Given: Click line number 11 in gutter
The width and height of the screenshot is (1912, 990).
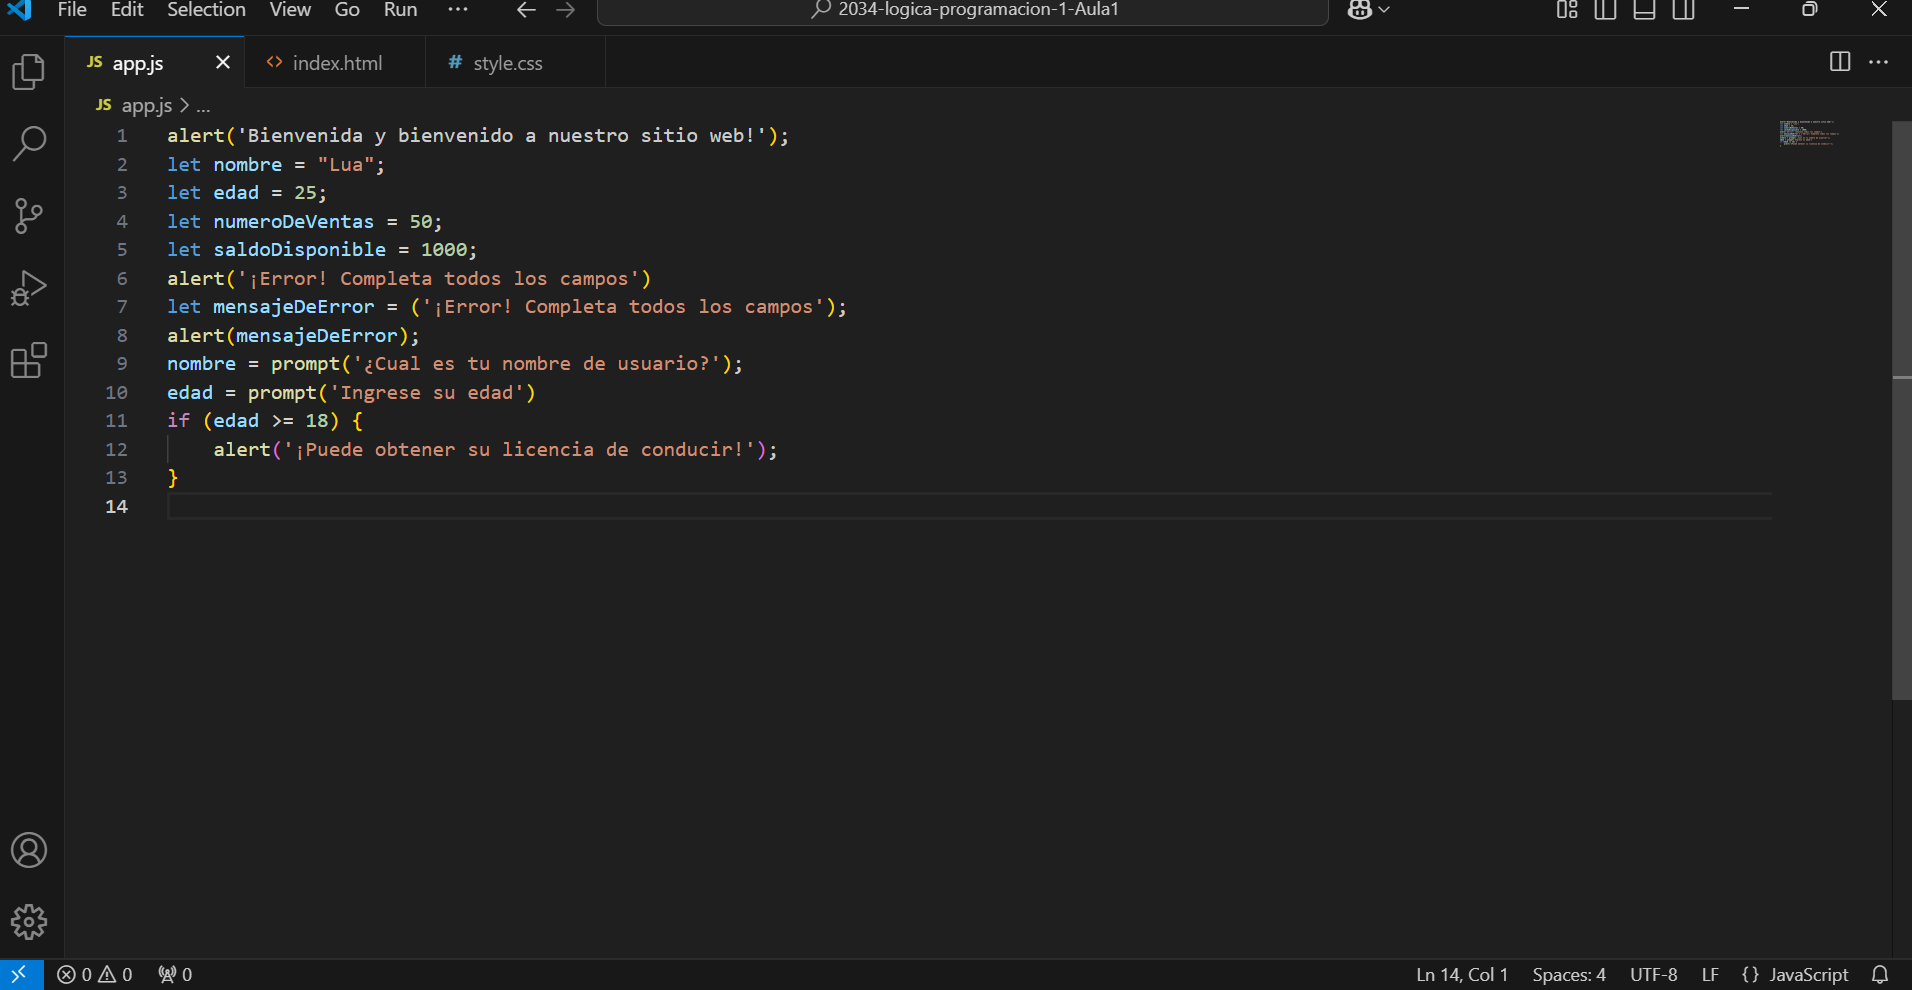Looking at the screenshot, I should [x=116, y=421].
